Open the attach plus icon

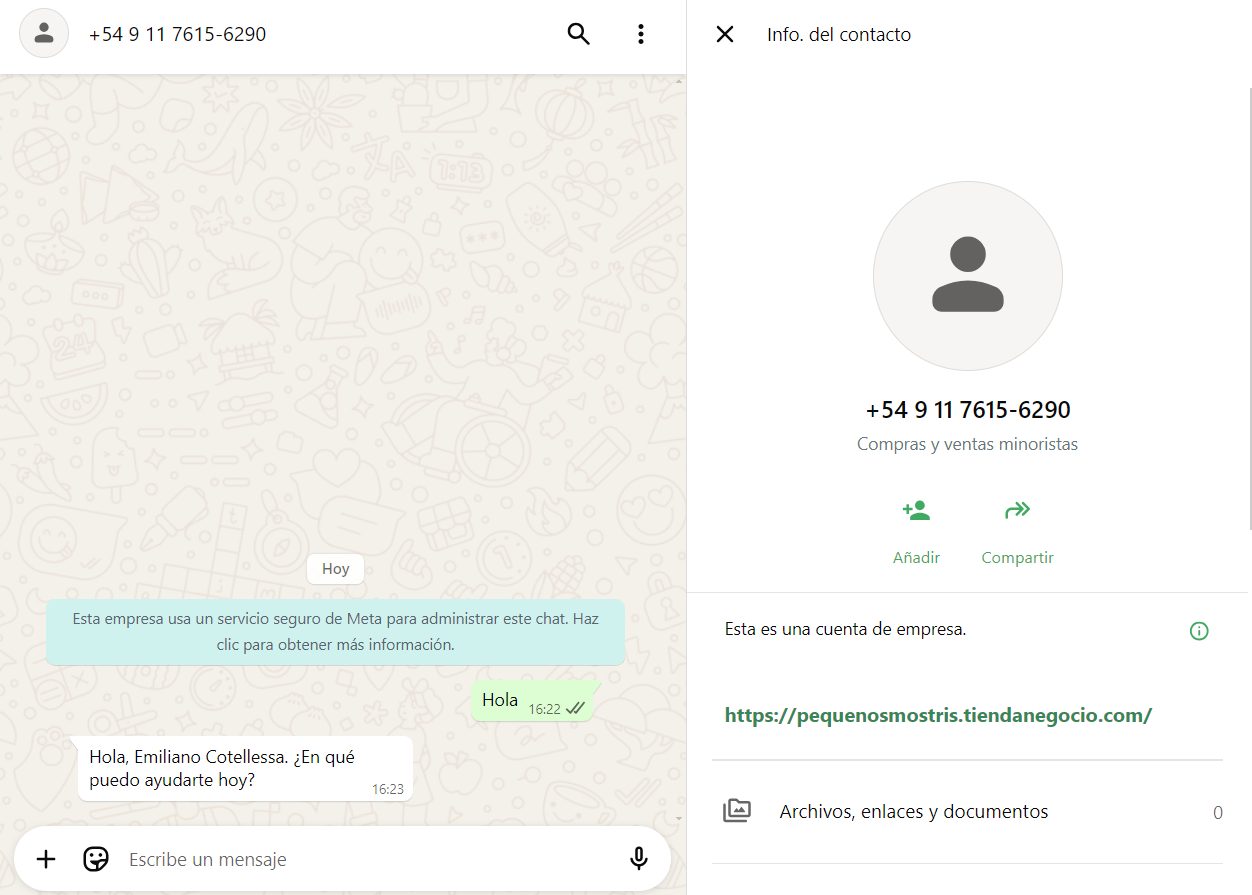46,859
